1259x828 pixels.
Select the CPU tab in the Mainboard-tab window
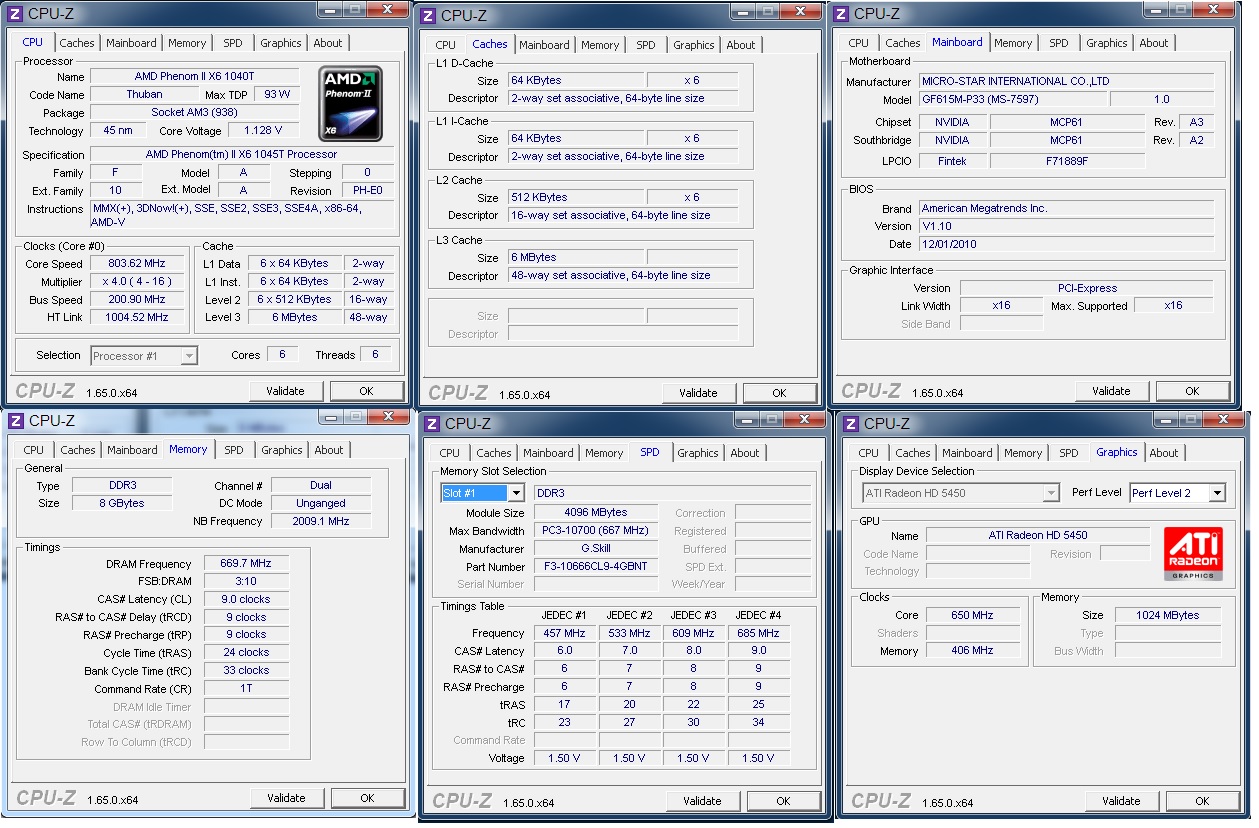coord(859,43)
